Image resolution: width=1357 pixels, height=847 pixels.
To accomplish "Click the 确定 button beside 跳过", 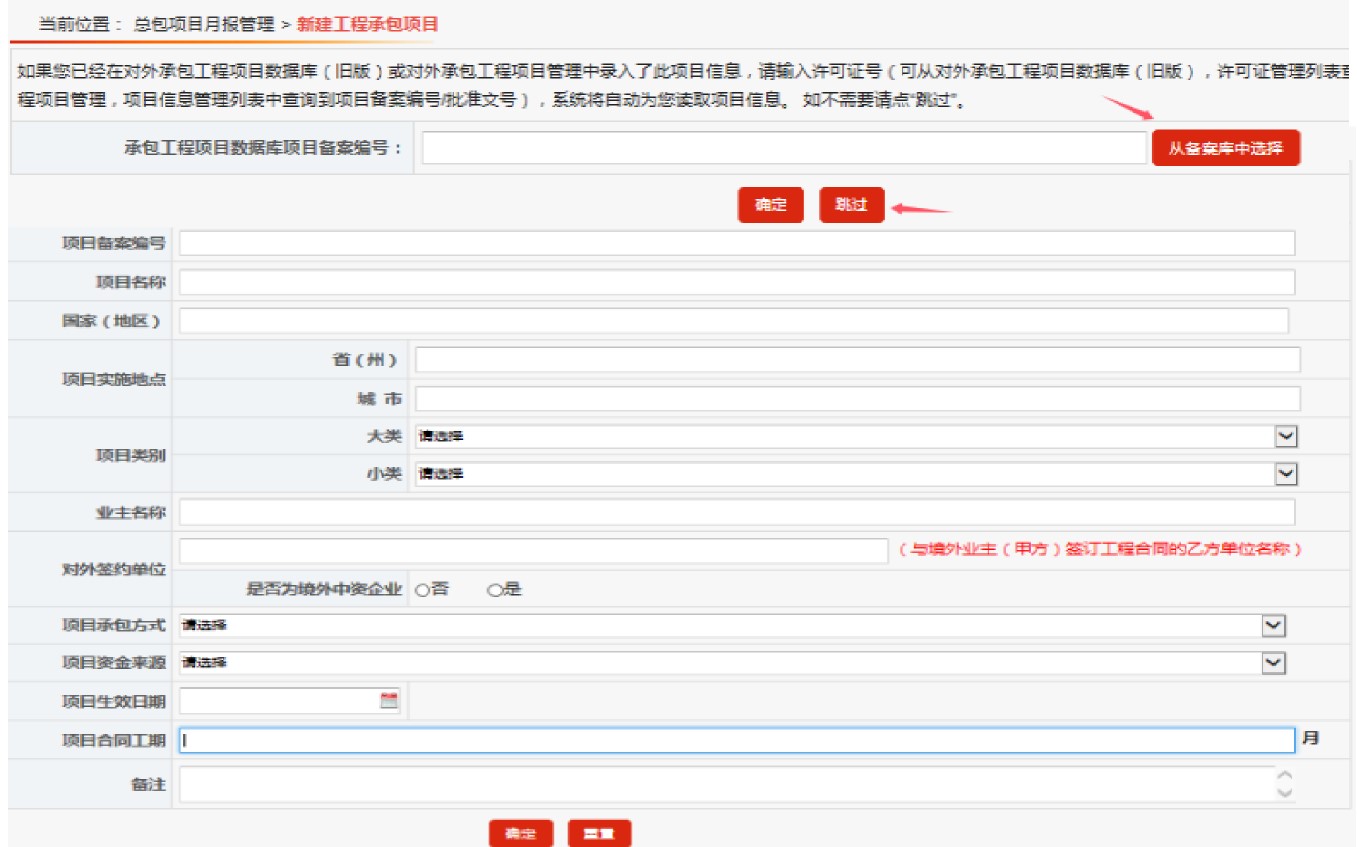I will (x=770, y=205).
